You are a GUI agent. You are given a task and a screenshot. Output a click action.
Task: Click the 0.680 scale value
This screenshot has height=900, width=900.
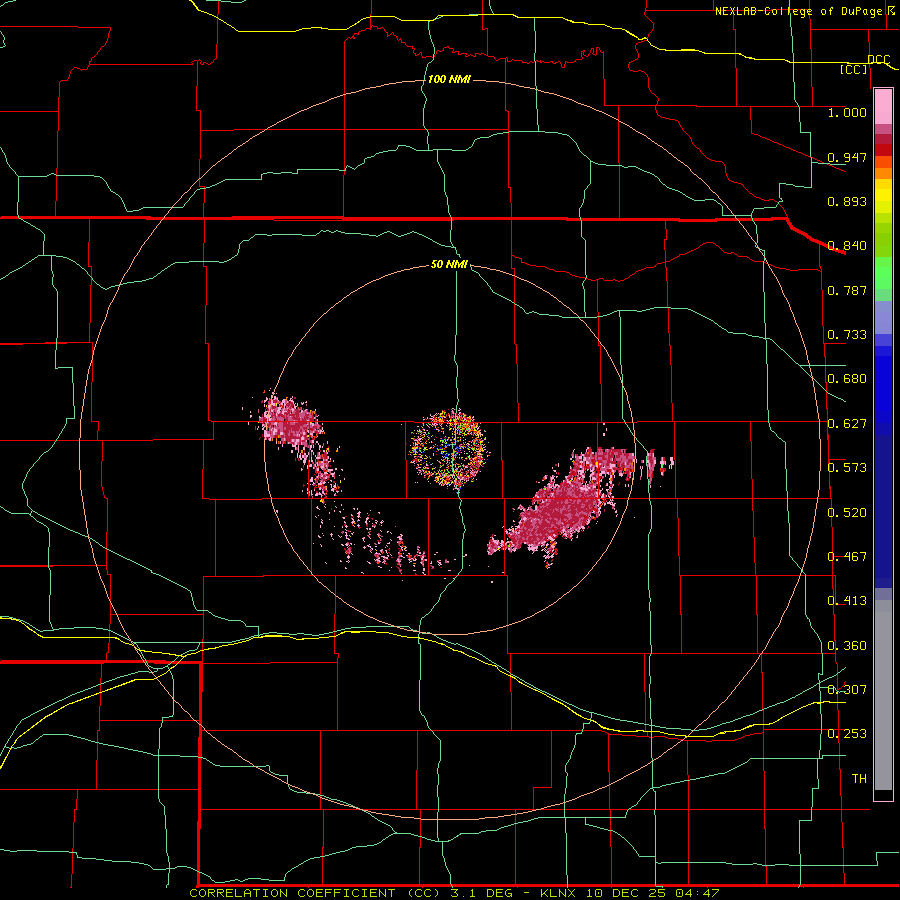tap(847, 379)
